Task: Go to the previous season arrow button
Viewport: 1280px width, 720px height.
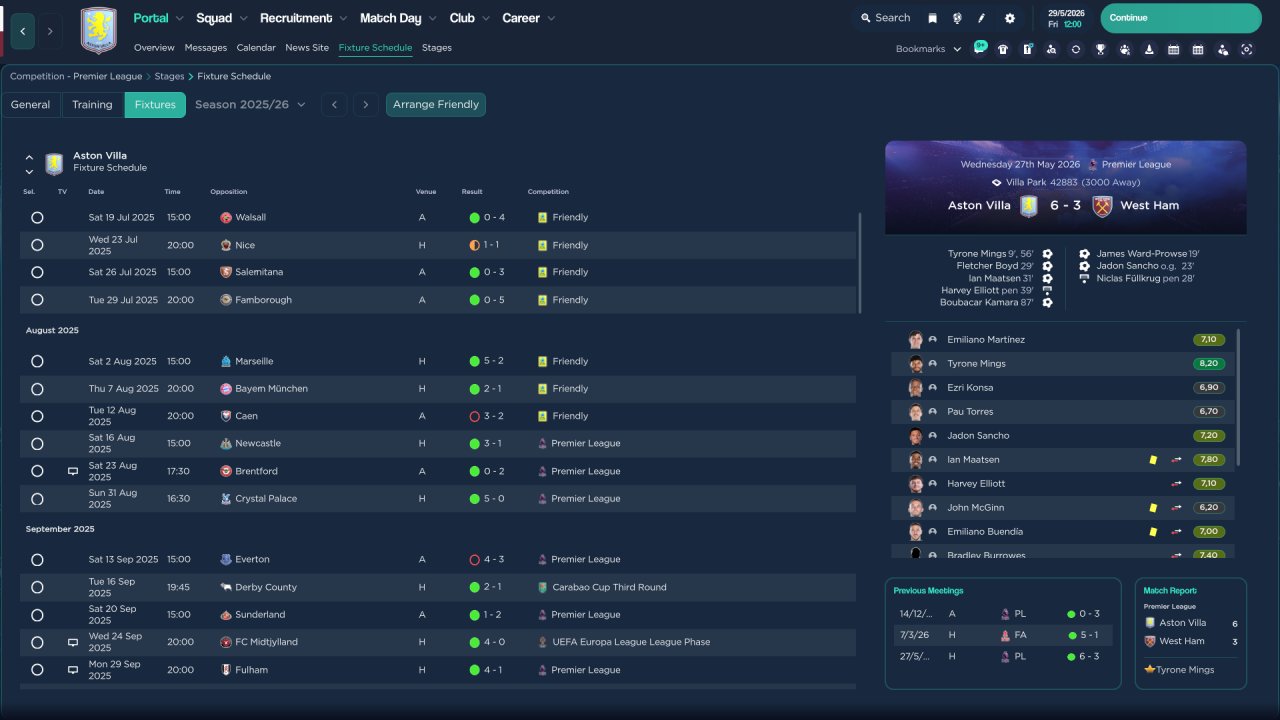Action: coord(334,105)
